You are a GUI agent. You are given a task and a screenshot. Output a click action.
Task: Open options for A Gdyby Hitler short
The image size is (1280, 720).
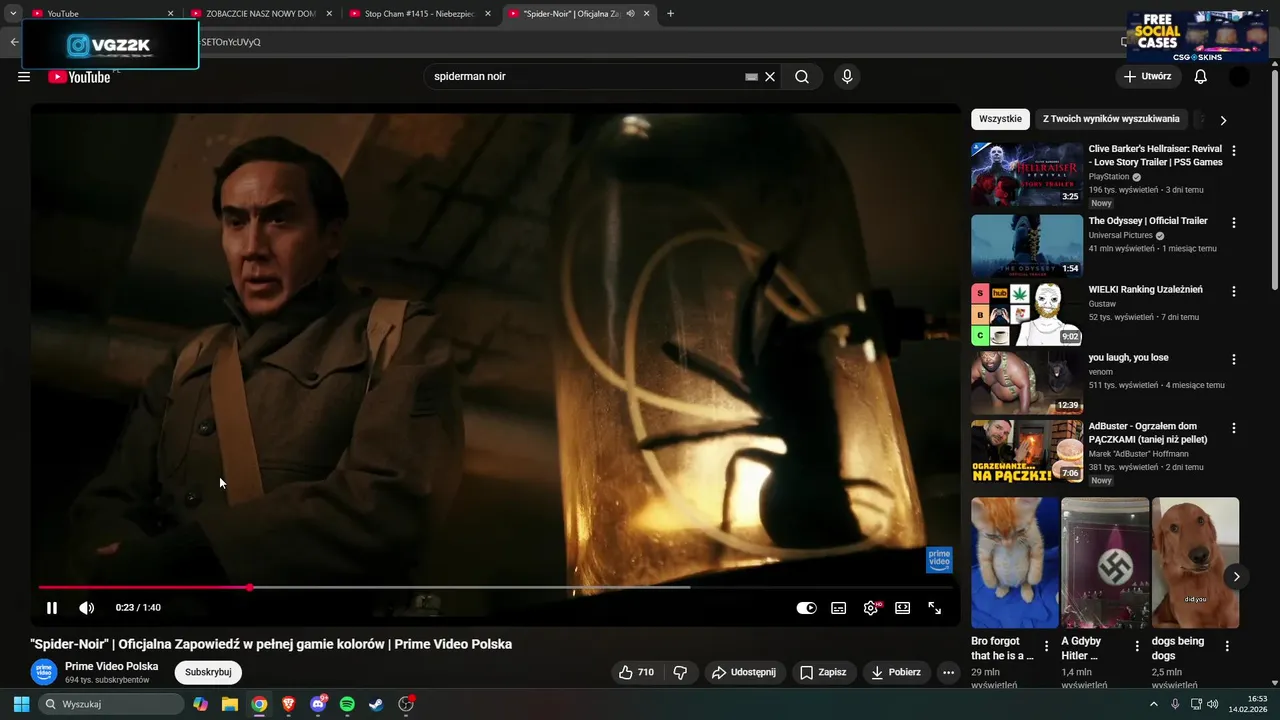(1137, 646)
